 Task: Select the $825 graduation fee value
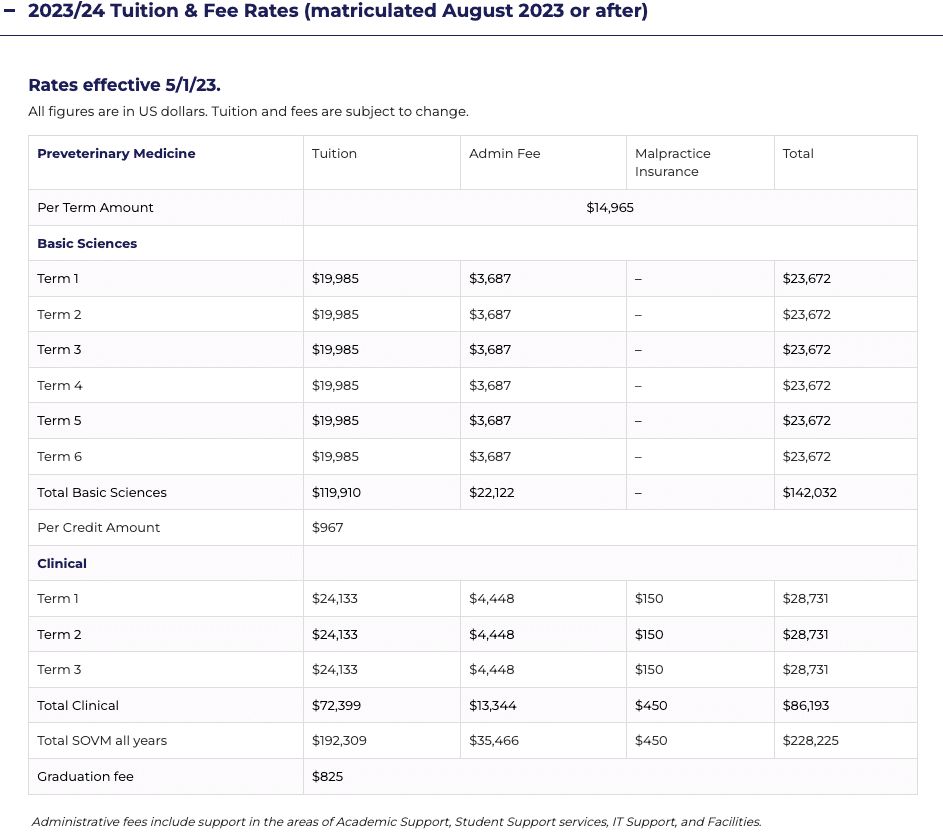click(x=327, y=777)
